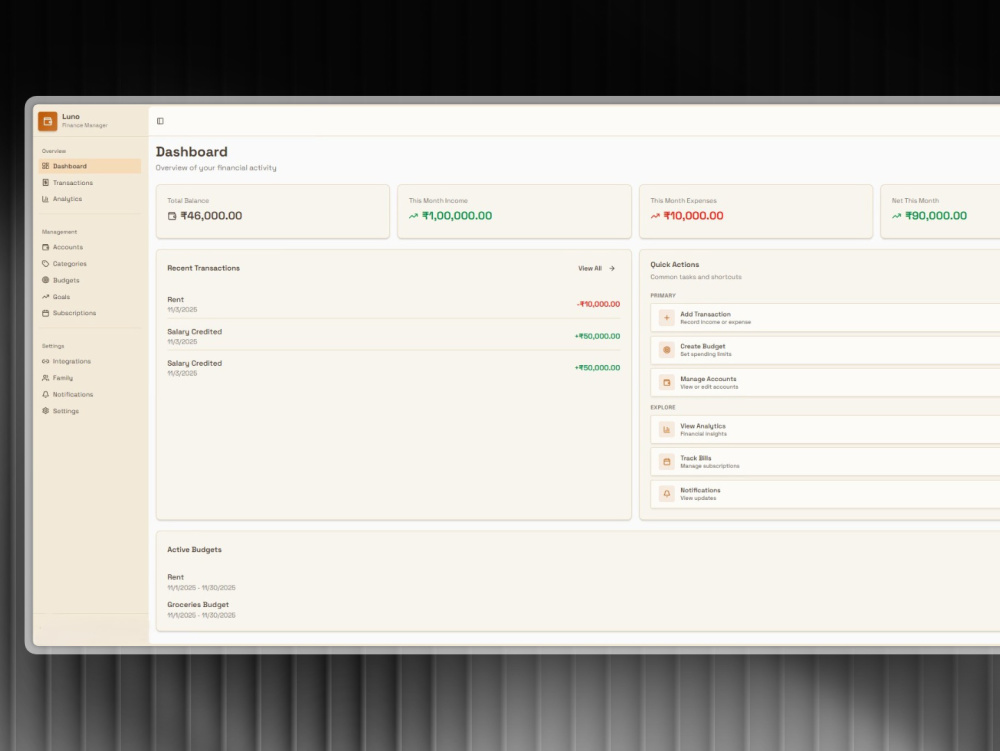Click the ₹90,000.00 net value

point(936,215)
